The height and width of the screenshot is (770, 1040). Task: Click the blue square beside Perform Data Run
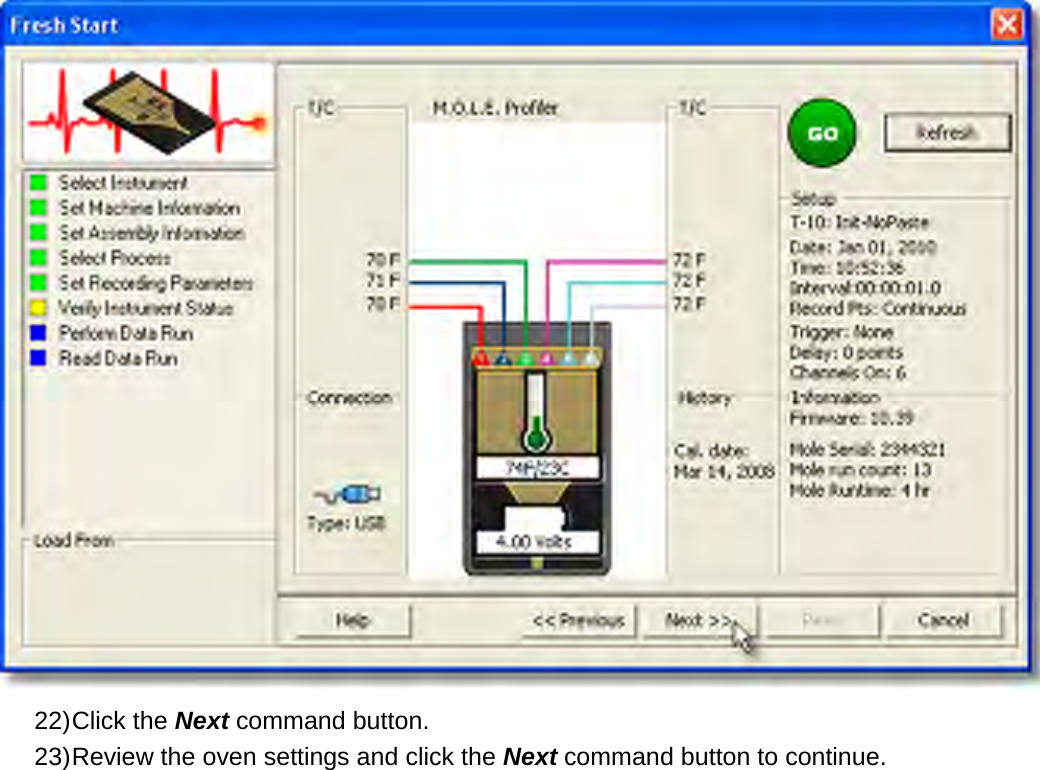click(38, 333)
